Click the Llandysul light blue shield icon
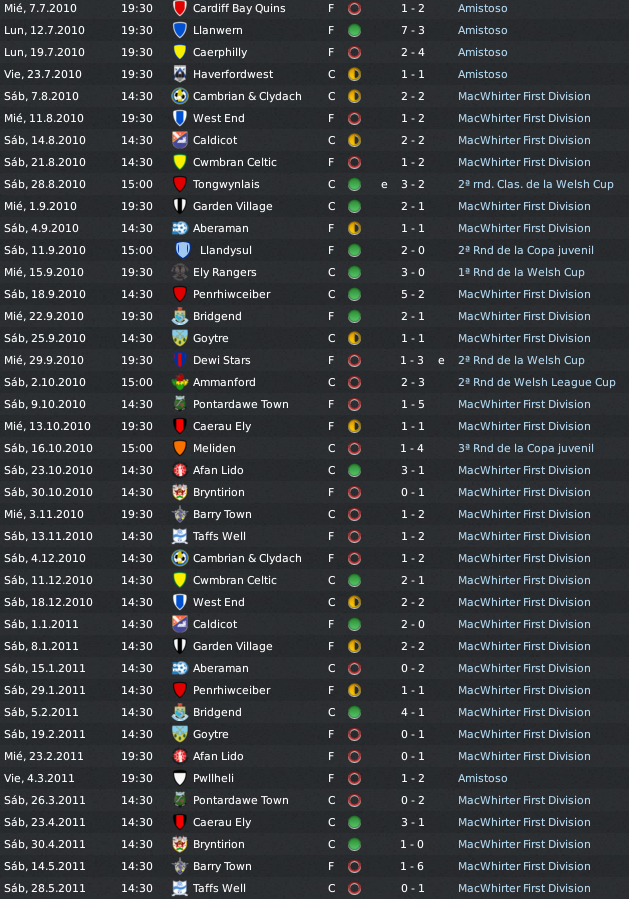Viewport: 629px width, 899px height. (x=182, y=250)
